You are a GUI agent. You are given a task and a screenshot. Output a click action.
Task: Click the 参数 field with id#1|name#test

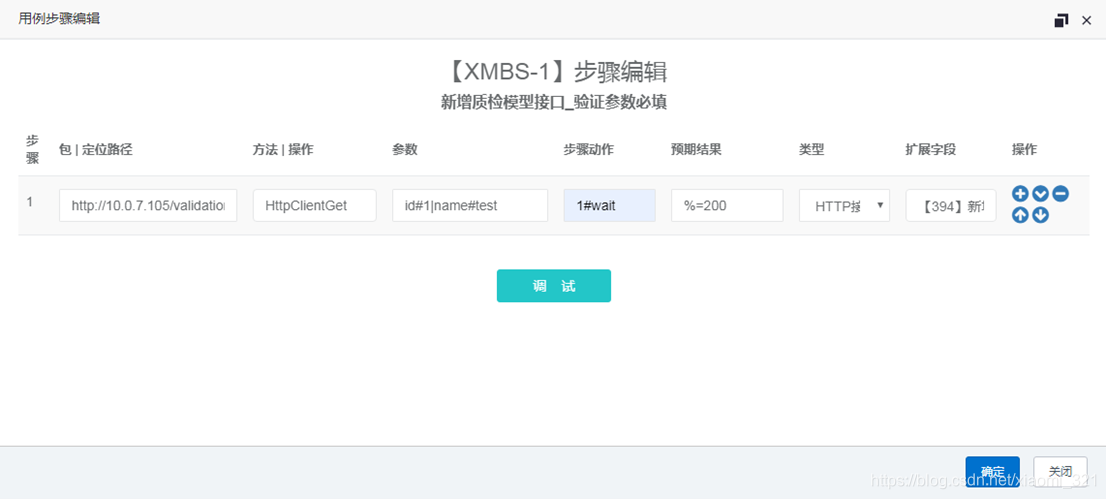pyautogui.click(x=470, y=205)
